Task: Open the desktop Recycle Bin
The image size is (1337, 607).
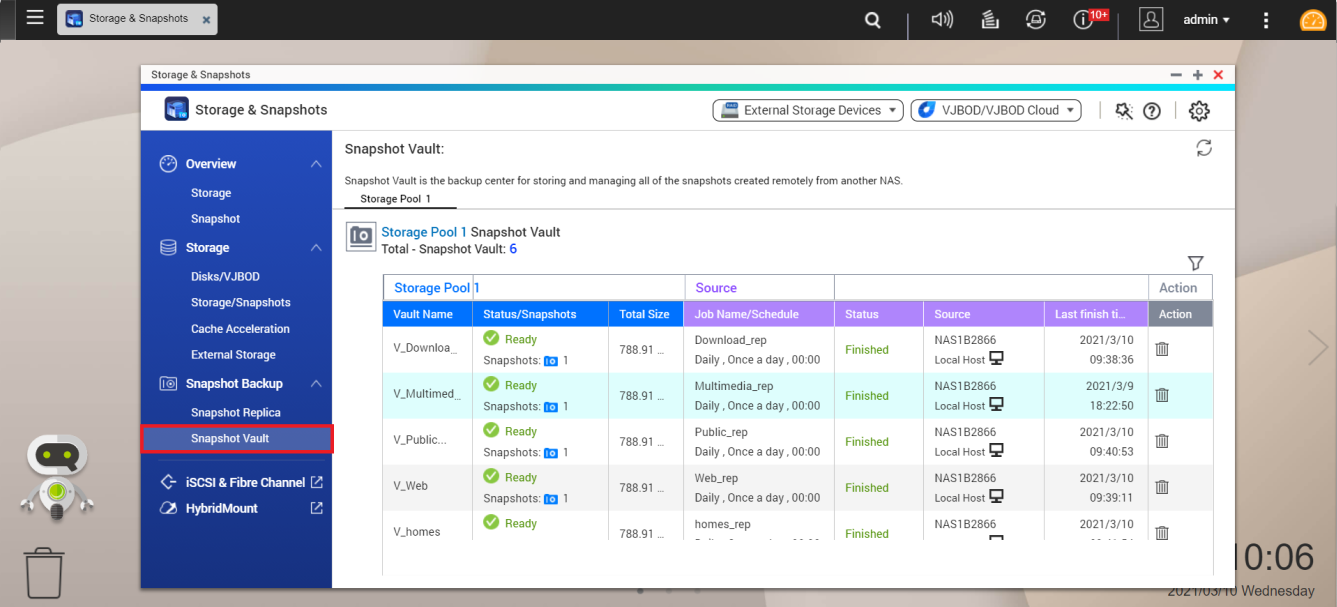Action: [44, 571]
